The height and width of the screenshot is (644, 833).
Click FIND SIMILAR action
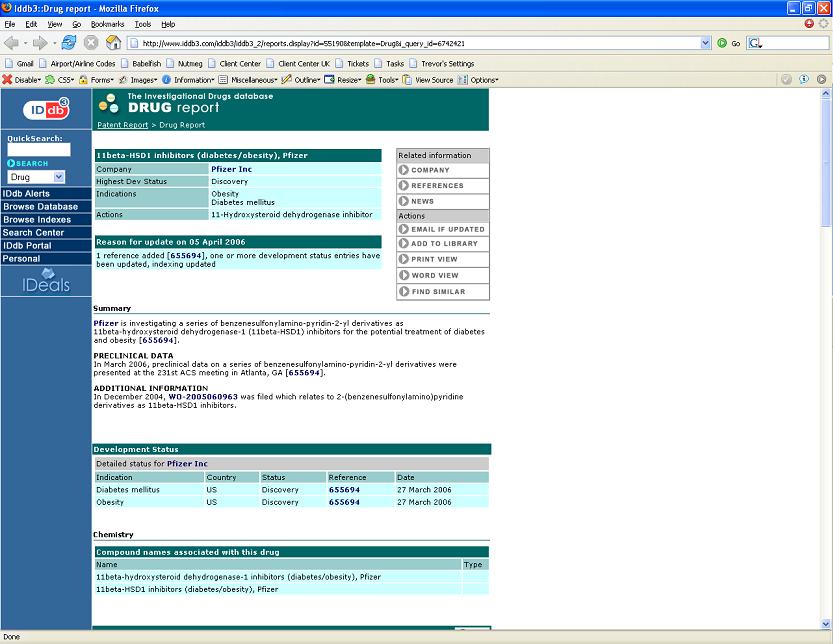(x=443, y=292)
